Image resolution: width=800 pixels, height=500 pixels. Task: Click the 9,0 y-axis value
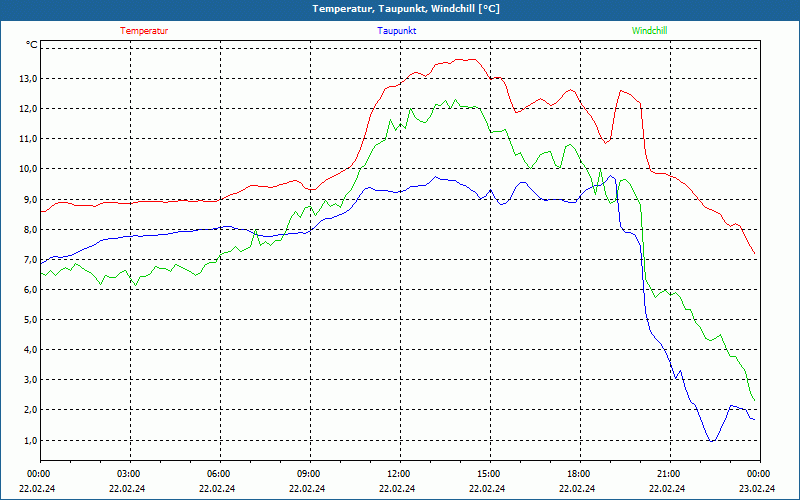(31, 199)
